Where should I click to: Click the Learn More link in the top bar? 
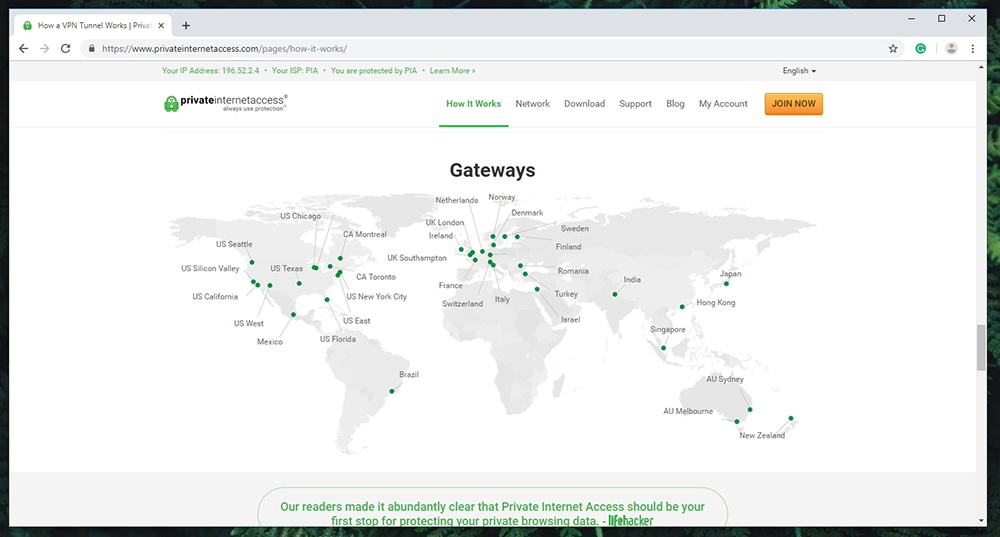452,71
